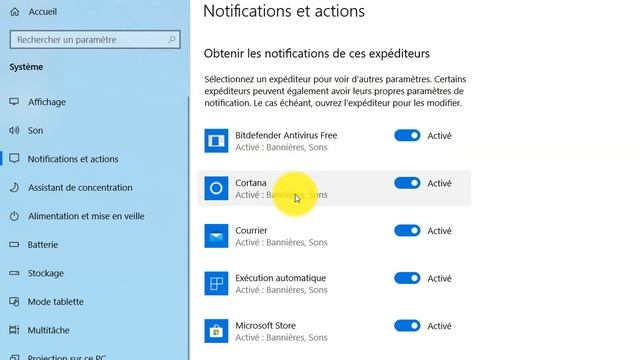
Task: Click the search magnifier icon
Action: 172,40
